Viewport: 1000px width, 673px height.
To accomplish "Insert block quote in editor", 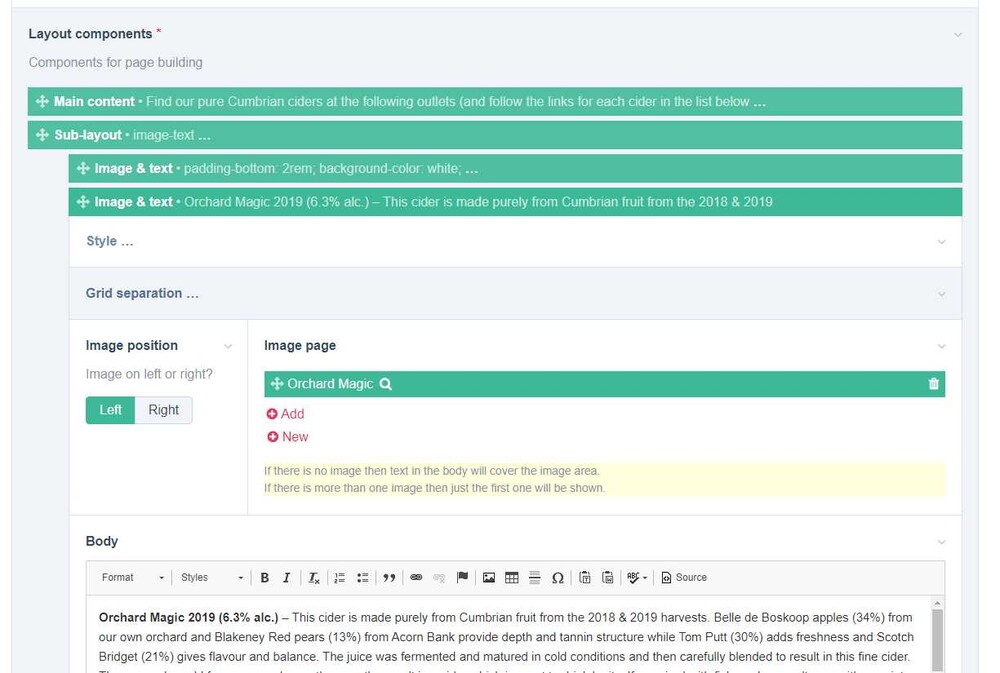I will click(389, 578).
